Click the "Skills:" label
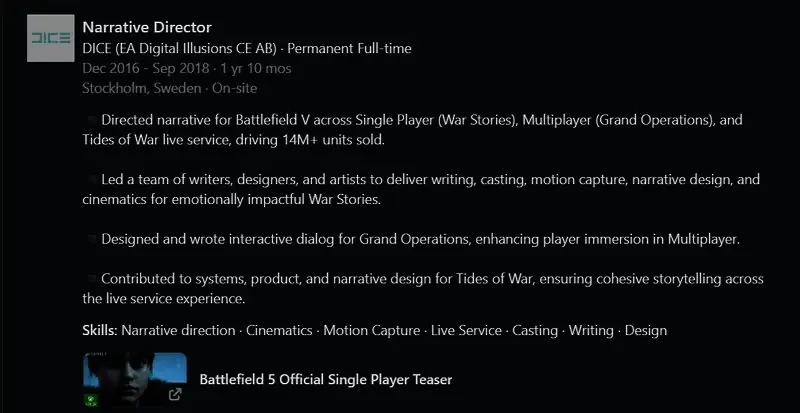Image resolution: width=800 pixels, height=413 pixels. point(100,330)
